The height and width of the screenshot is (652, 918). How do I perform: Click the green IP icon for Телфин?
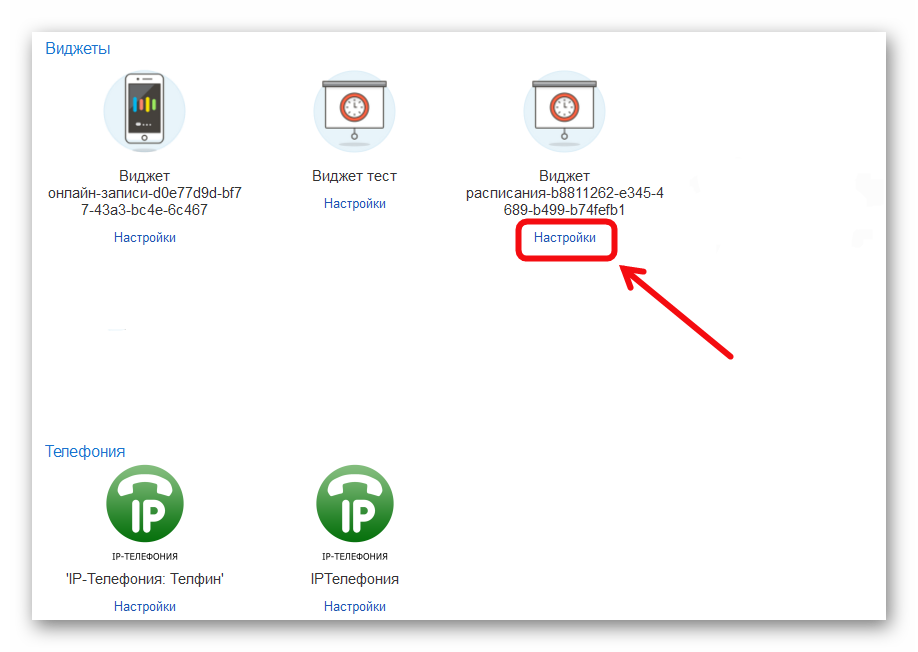pos(145,504)
